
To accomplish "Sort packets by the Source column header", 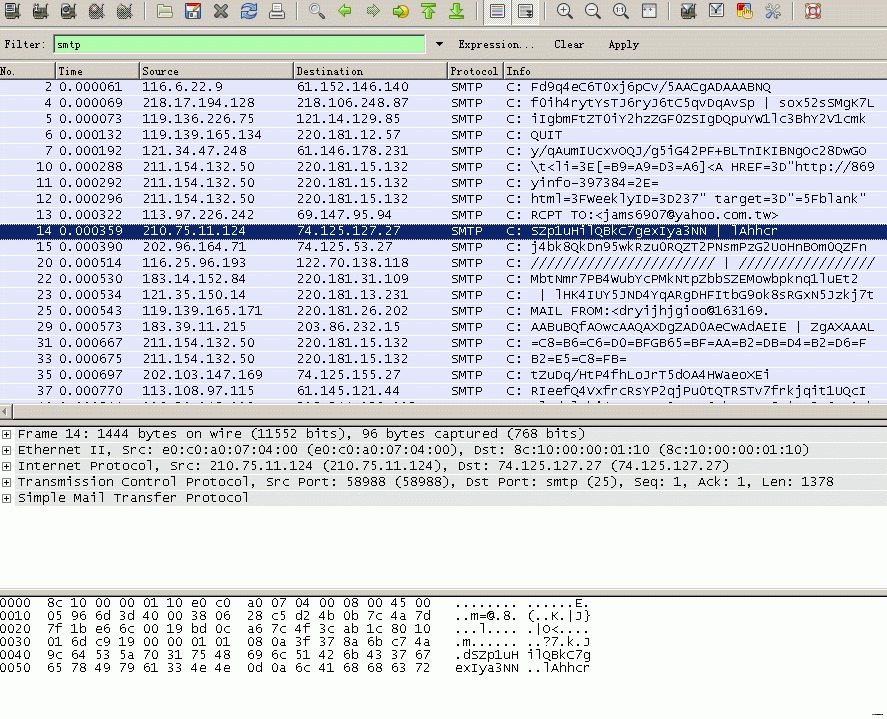I will 215,71.
